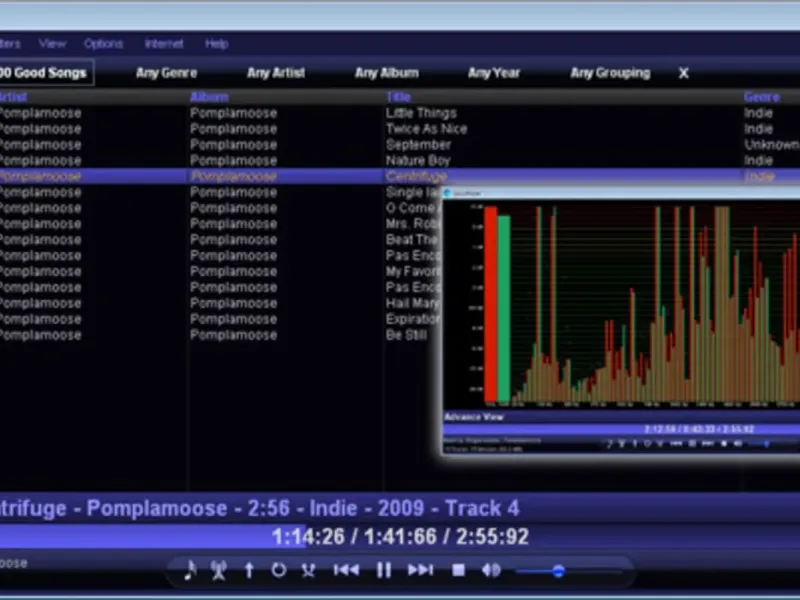Screen dimensions: 800x600
Task: Click the now playing Centrifuge info banner
Action: coord(259,508)
